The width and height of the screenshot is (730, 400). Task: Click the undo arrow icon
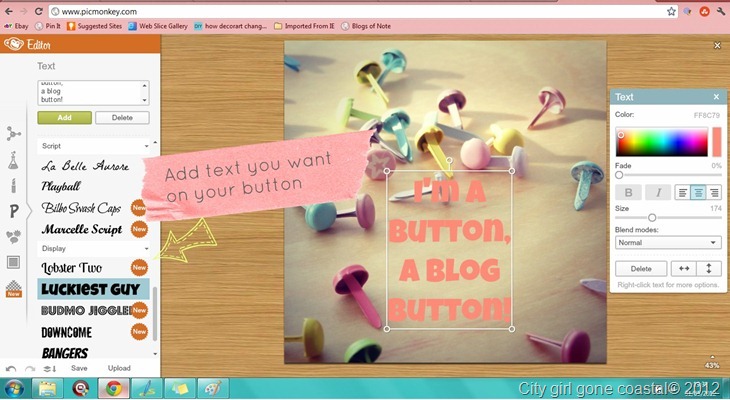click(11, 369)
